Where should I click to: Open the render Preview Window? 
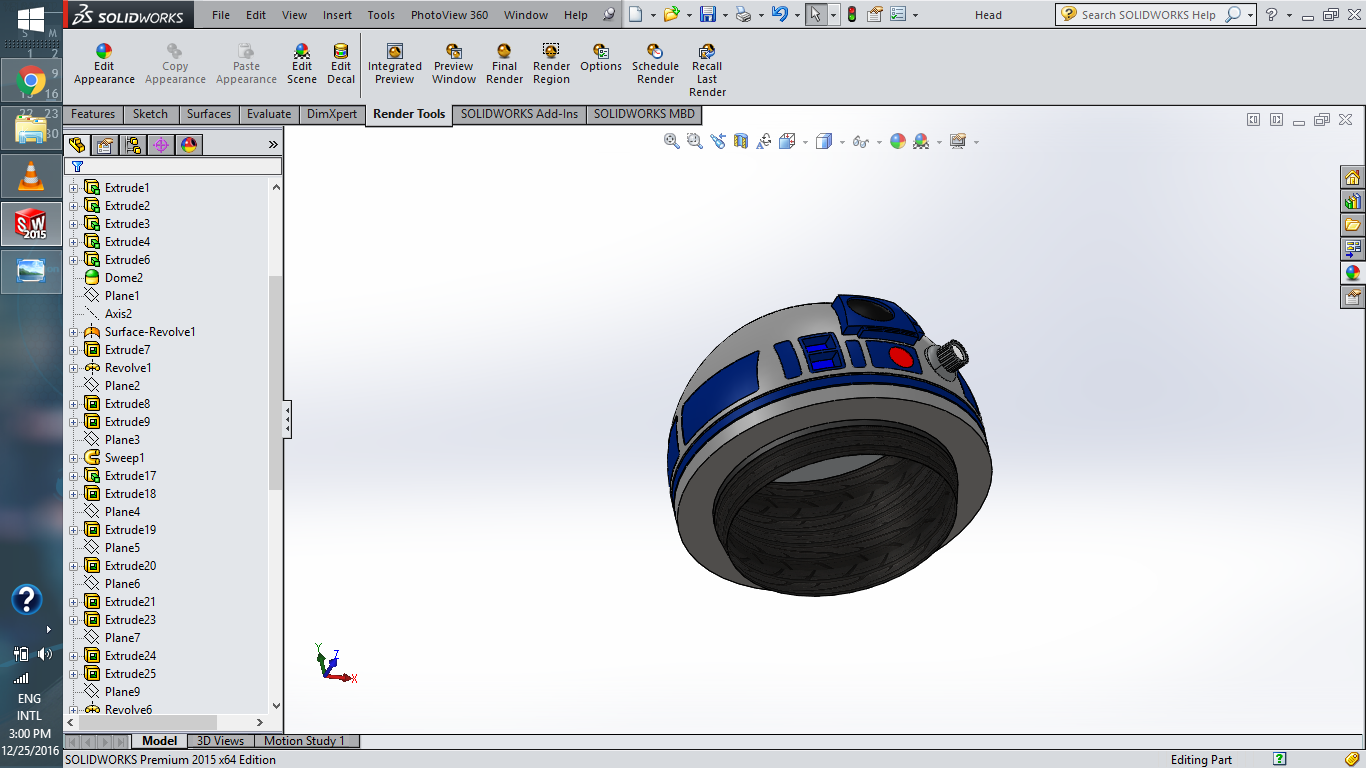coord(454,65)
